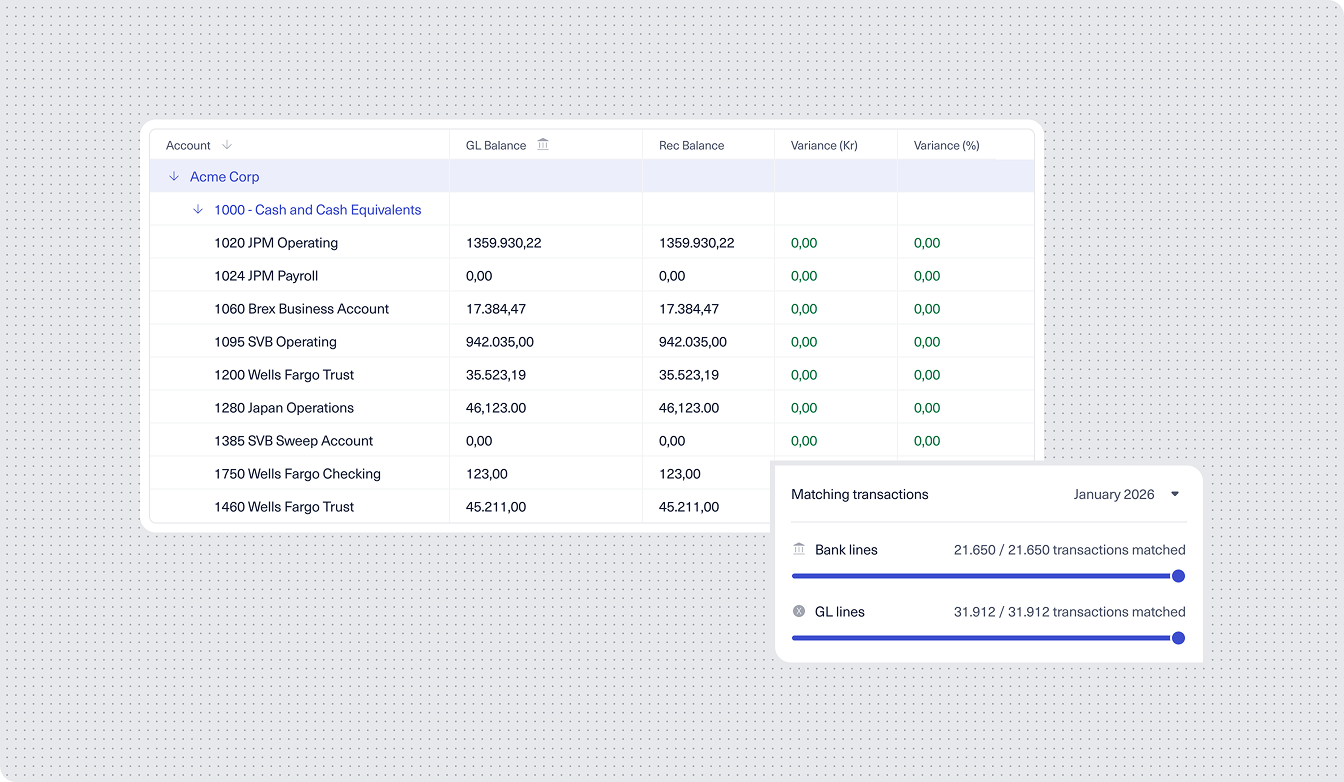Click GL Balance value for 1095 SVB Operating

(500, 342)
